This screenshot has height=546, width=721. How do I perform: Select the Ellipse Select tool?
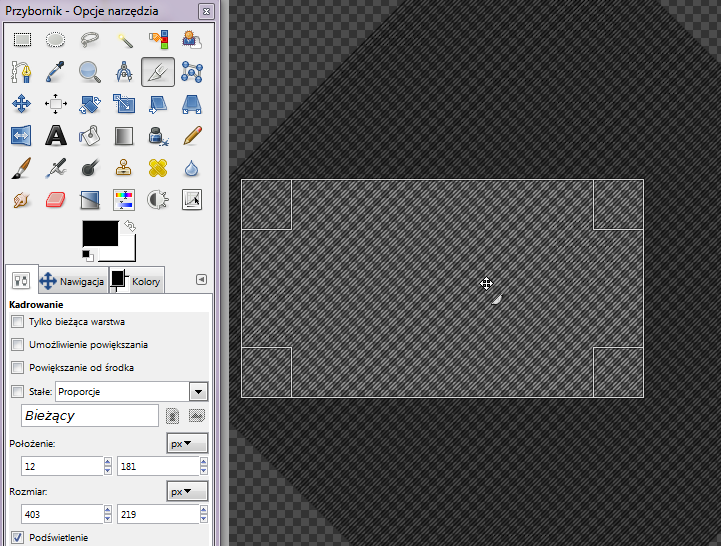pos(56,40)
